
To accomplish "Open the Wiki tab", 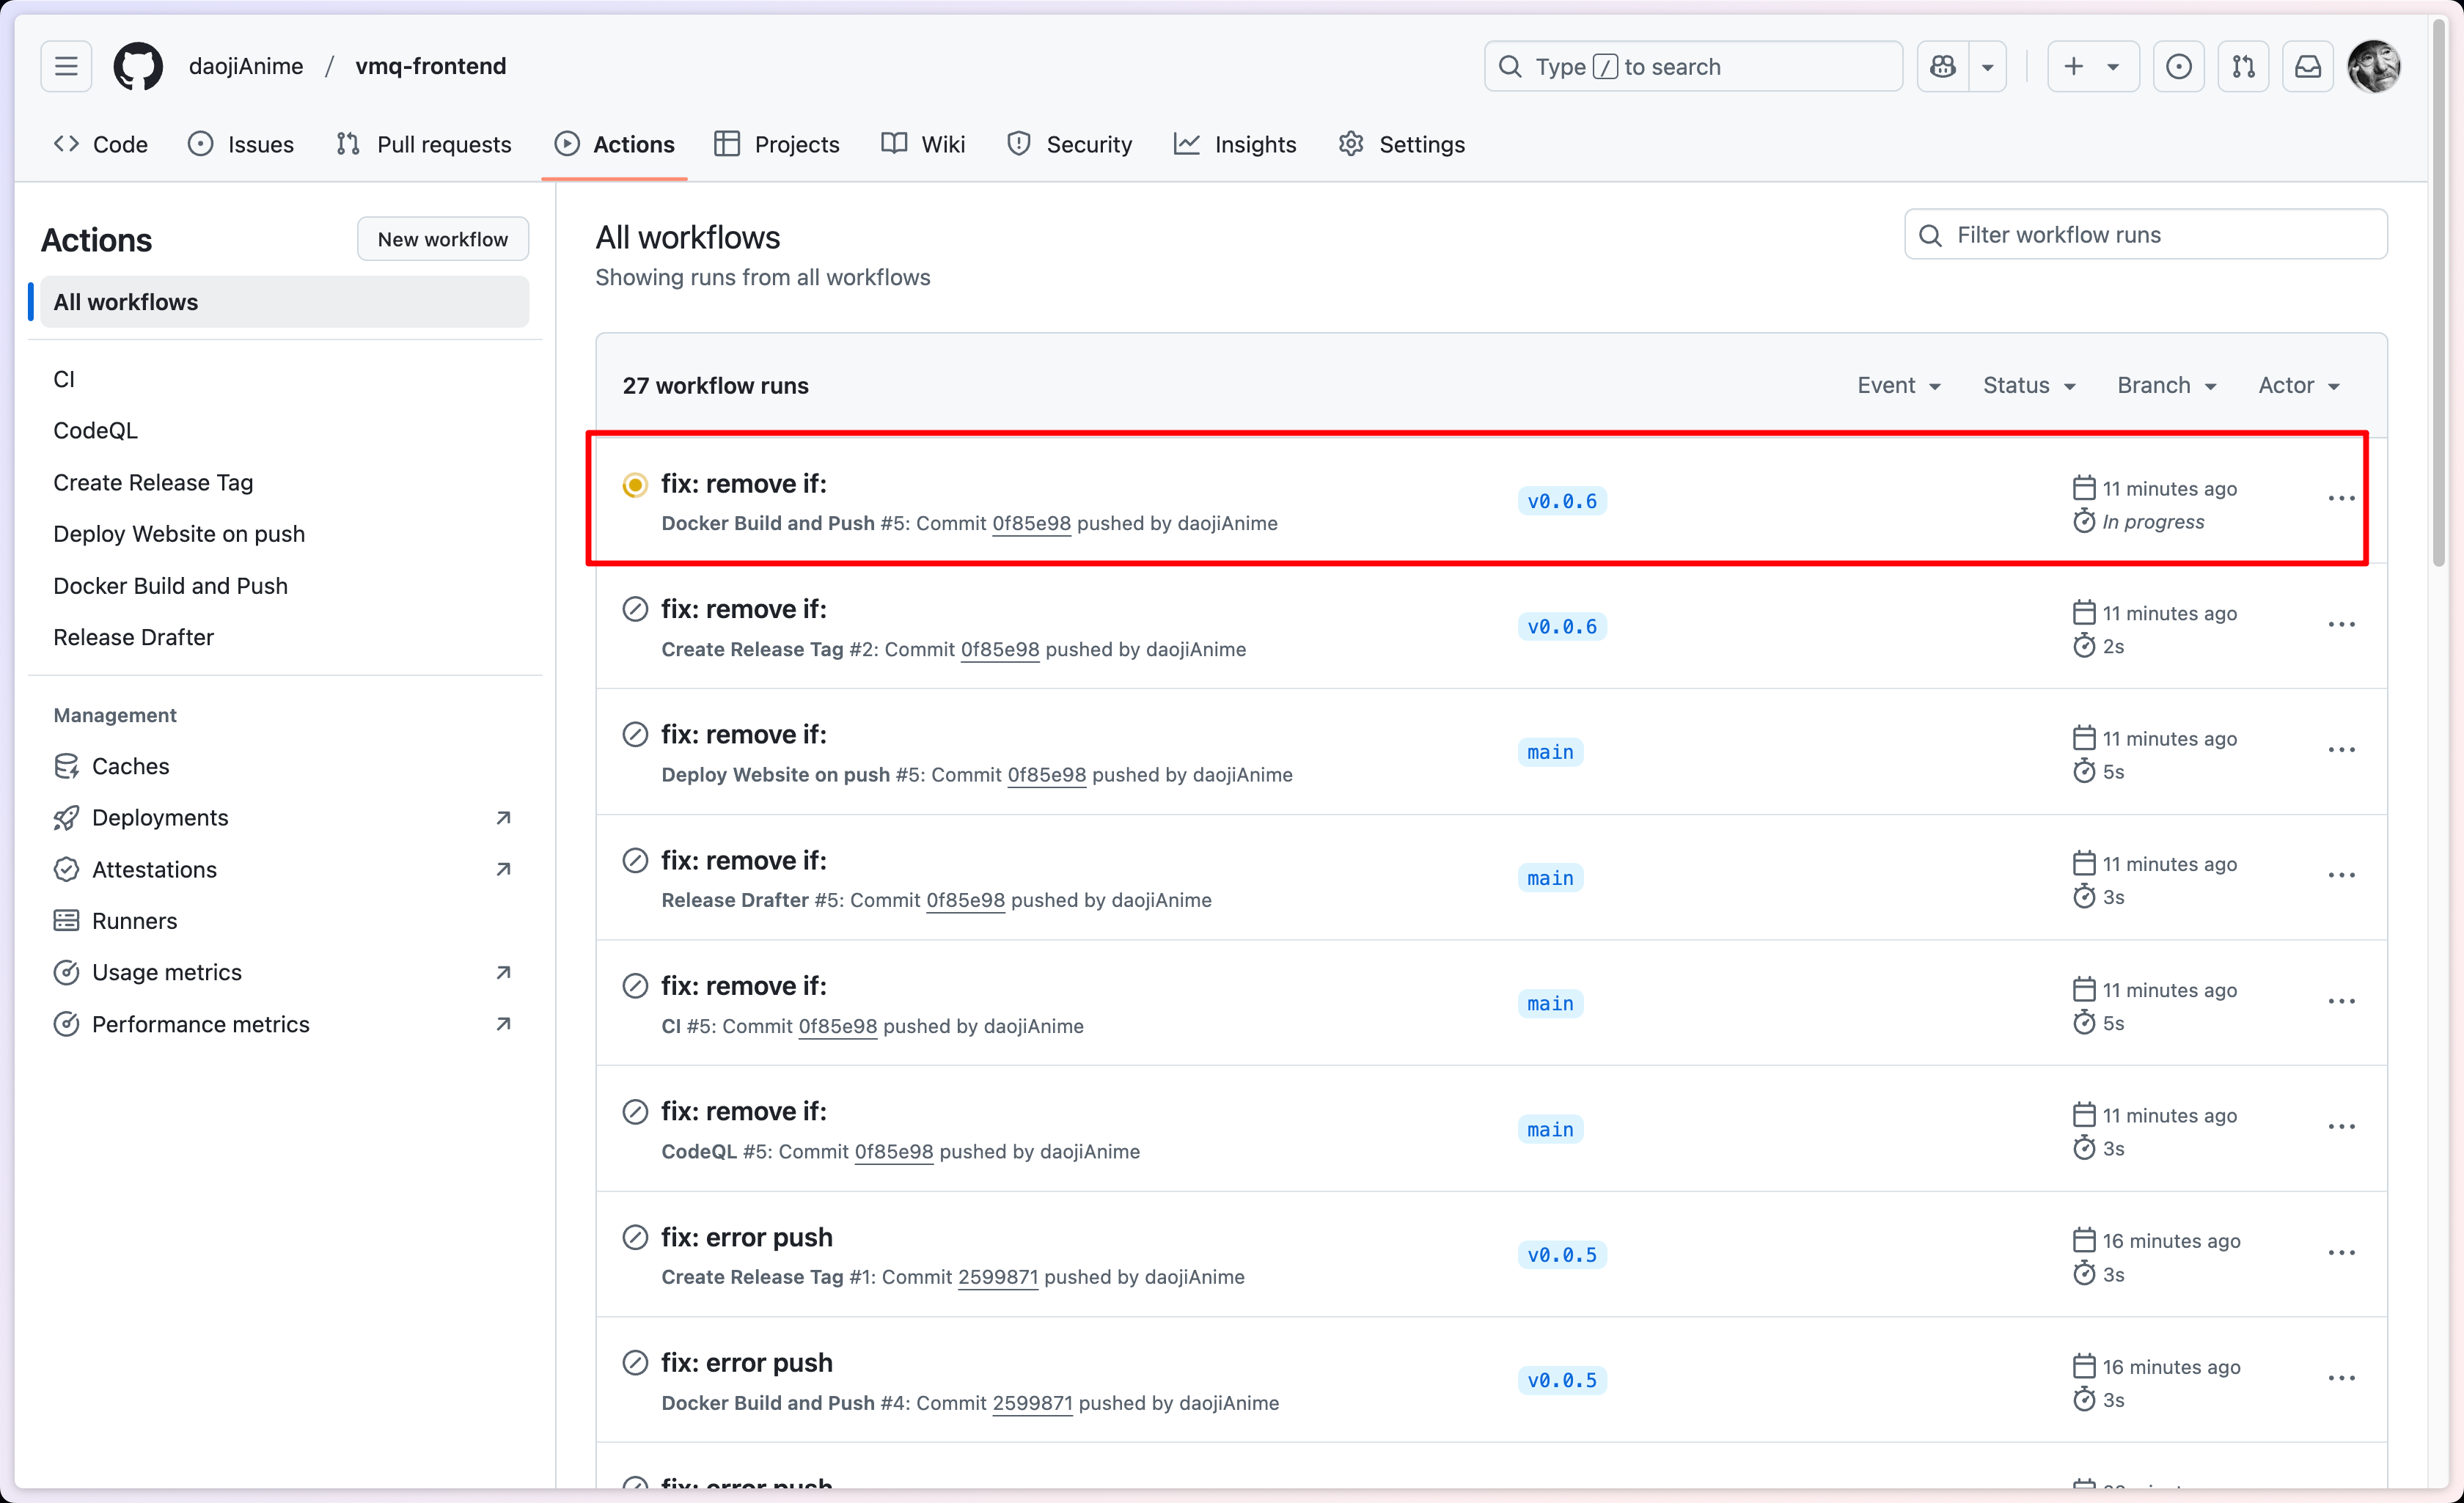I will tap(923, 144).
